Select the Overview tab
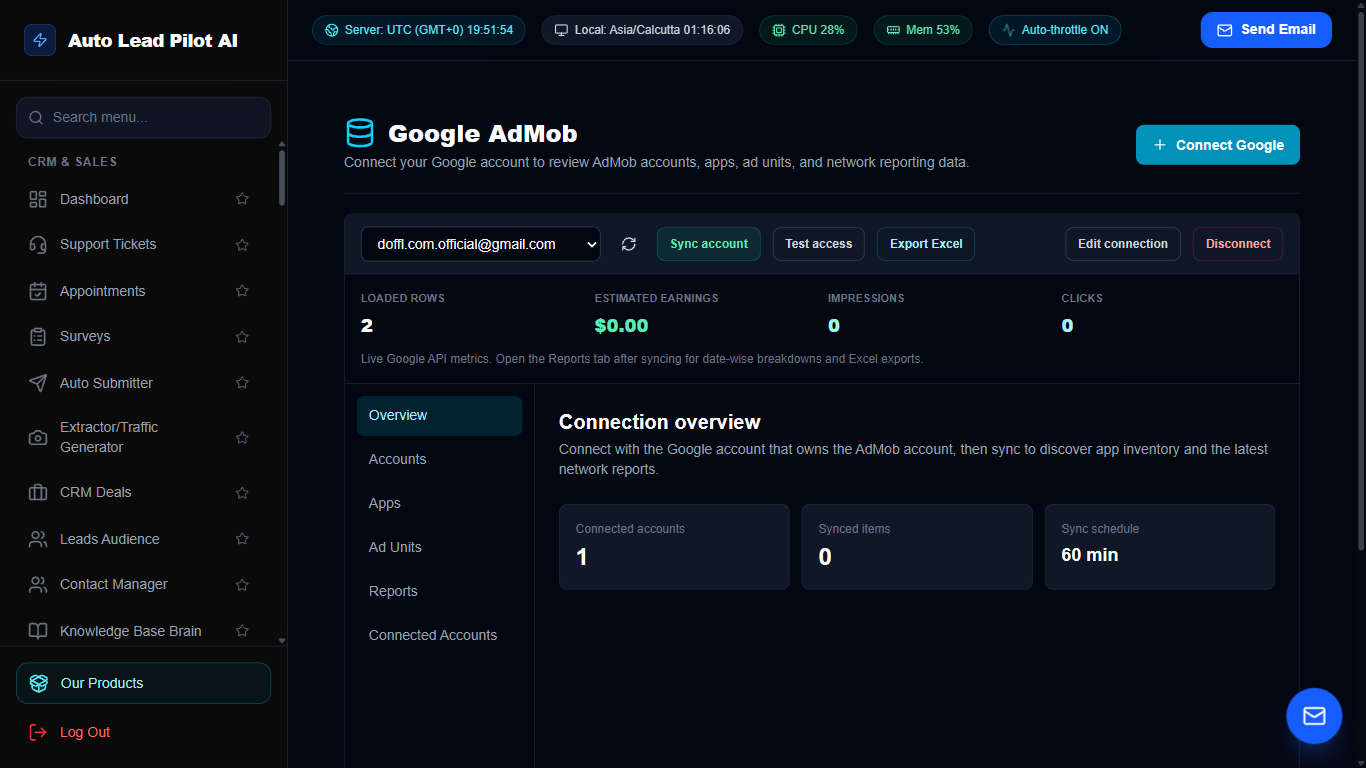The width and height of the screenshot is (1366, 768). click(x=439, y=415)
